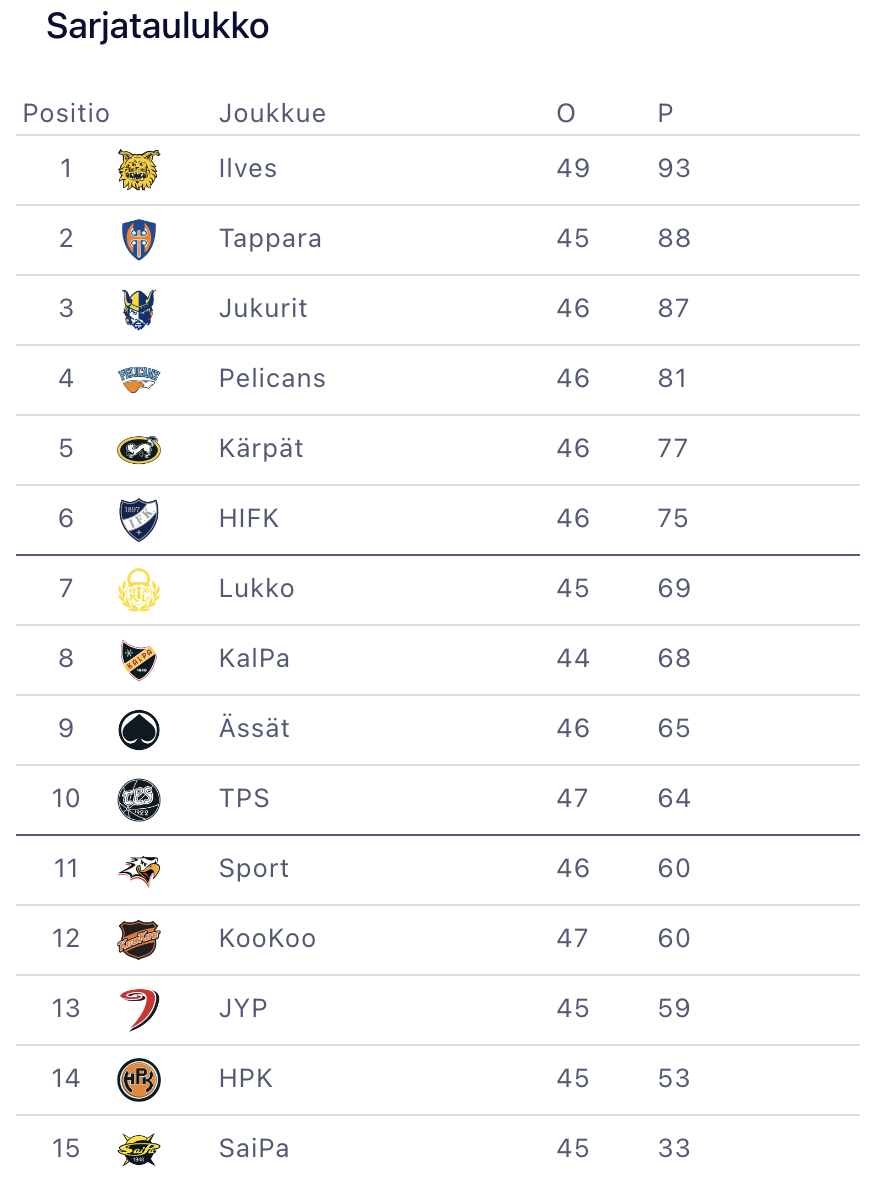Select the TPS round logo
This screenshot has height=1182, width=880.
(x=138, y=799)
